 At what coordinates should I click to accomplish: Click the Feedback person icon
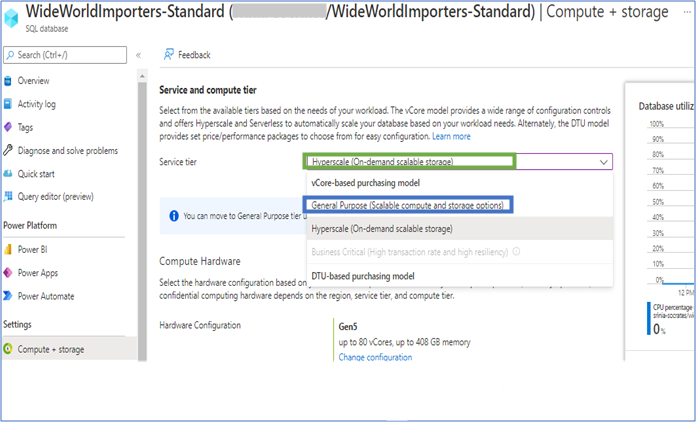point(168,54)
